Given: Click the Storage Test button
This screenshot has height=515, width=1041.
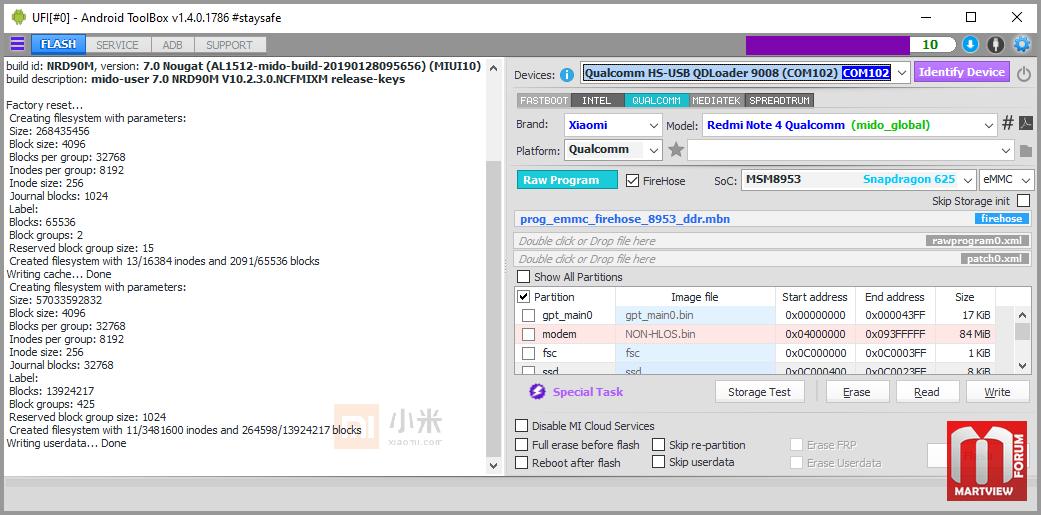Looking at the screenshot, I should click(x=759, y=392).
